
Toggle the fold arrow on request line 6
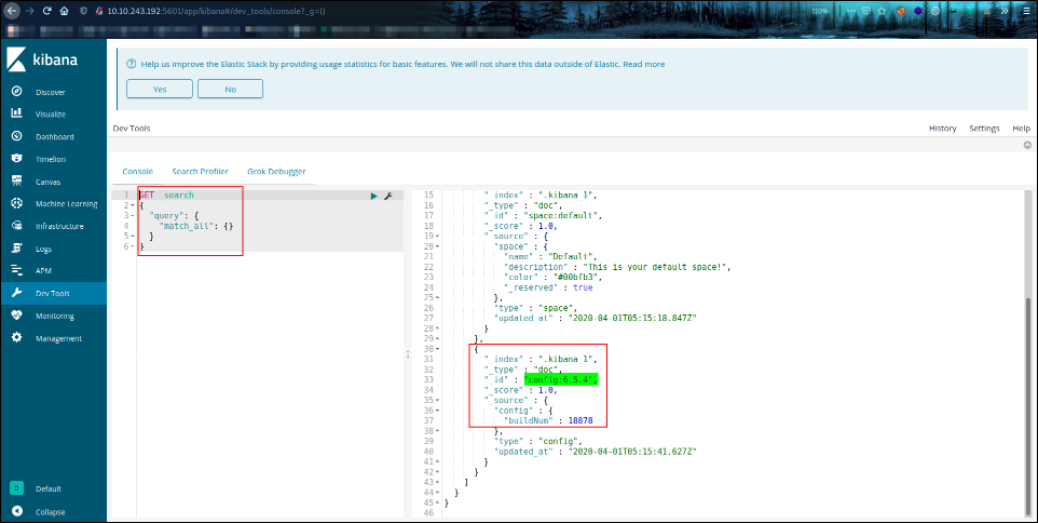click(133, 246)
